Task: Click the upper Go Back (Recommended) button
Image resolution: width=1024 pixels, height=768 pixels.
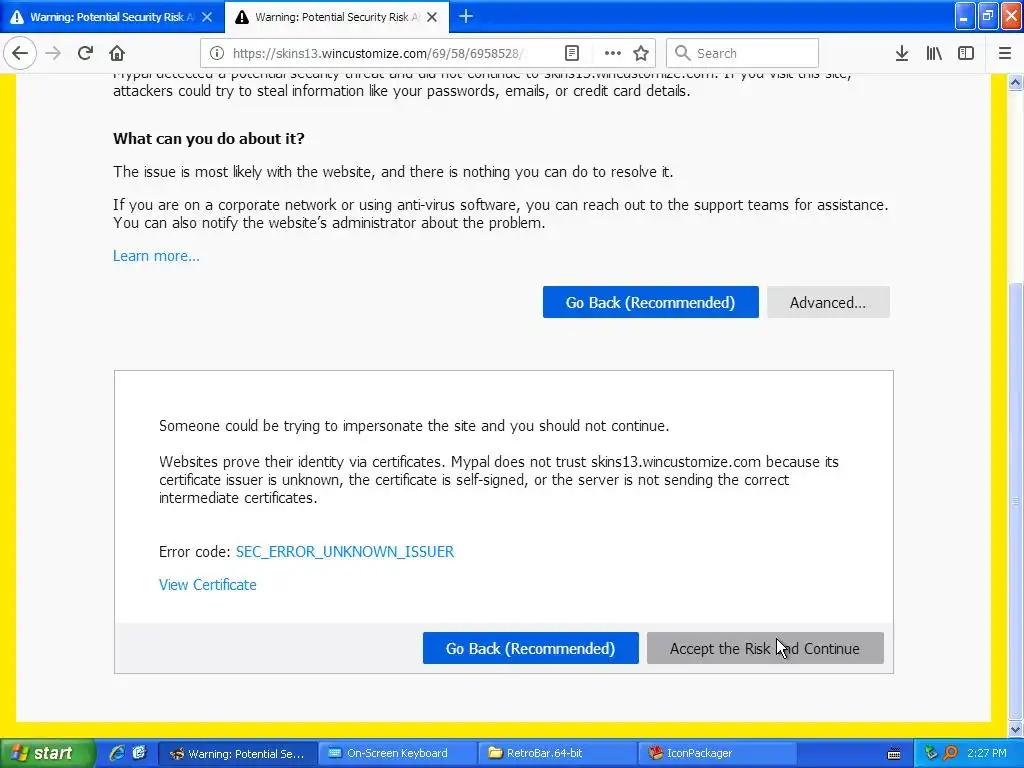Action: coord(650,302)
